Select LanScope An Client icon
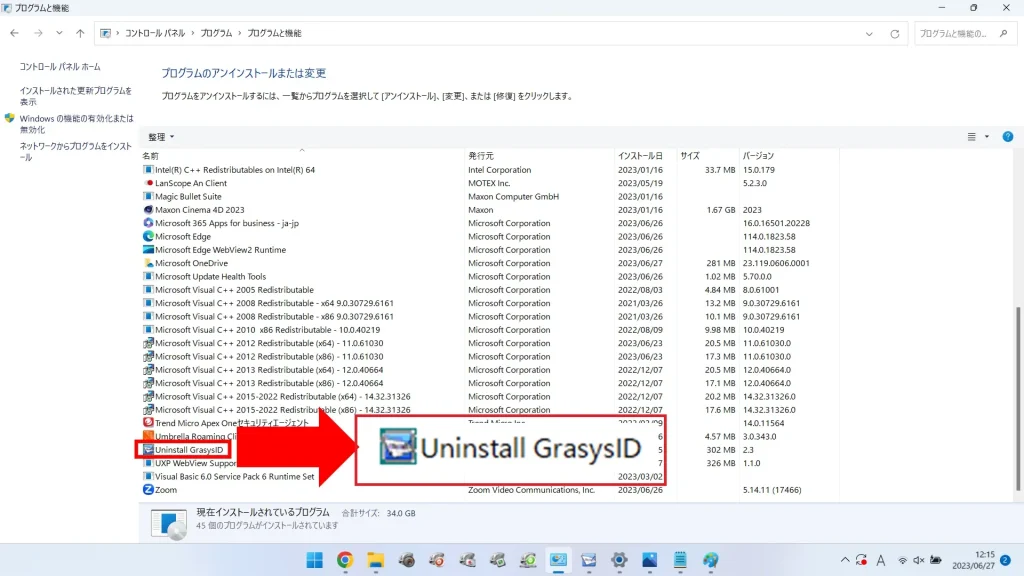Image resolution: width=1024 pixels, height=576 pixels. 148,183
